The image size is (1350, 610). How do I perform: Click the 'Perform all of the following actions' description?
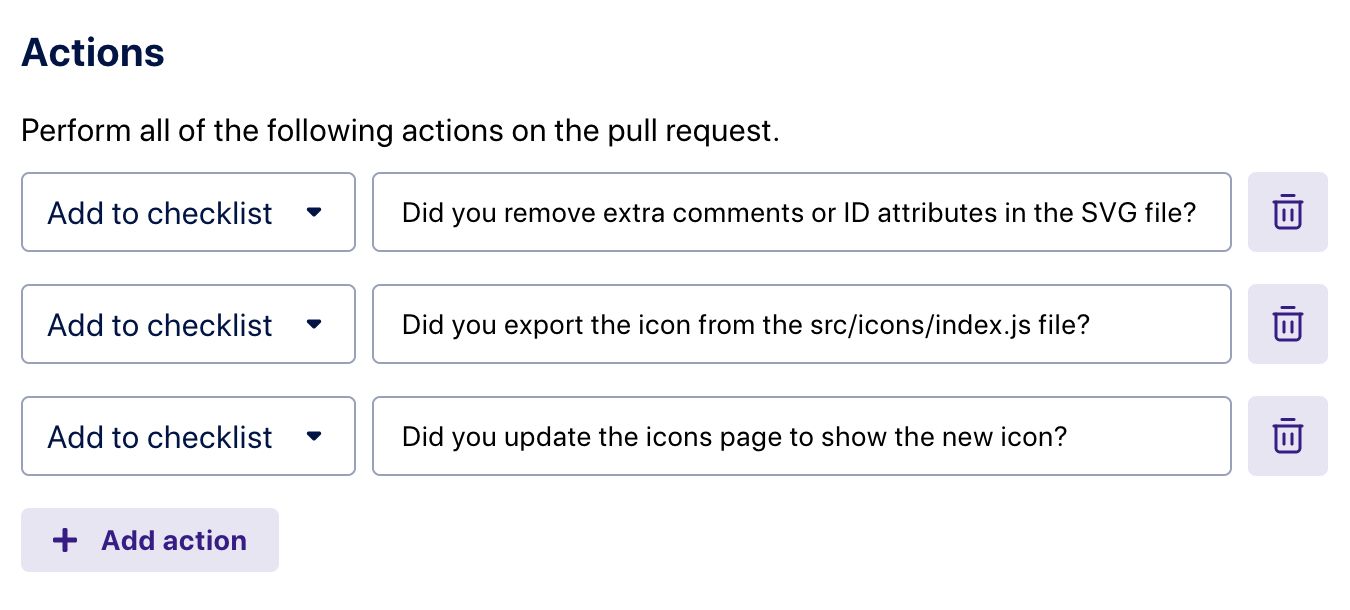(400, 131)
